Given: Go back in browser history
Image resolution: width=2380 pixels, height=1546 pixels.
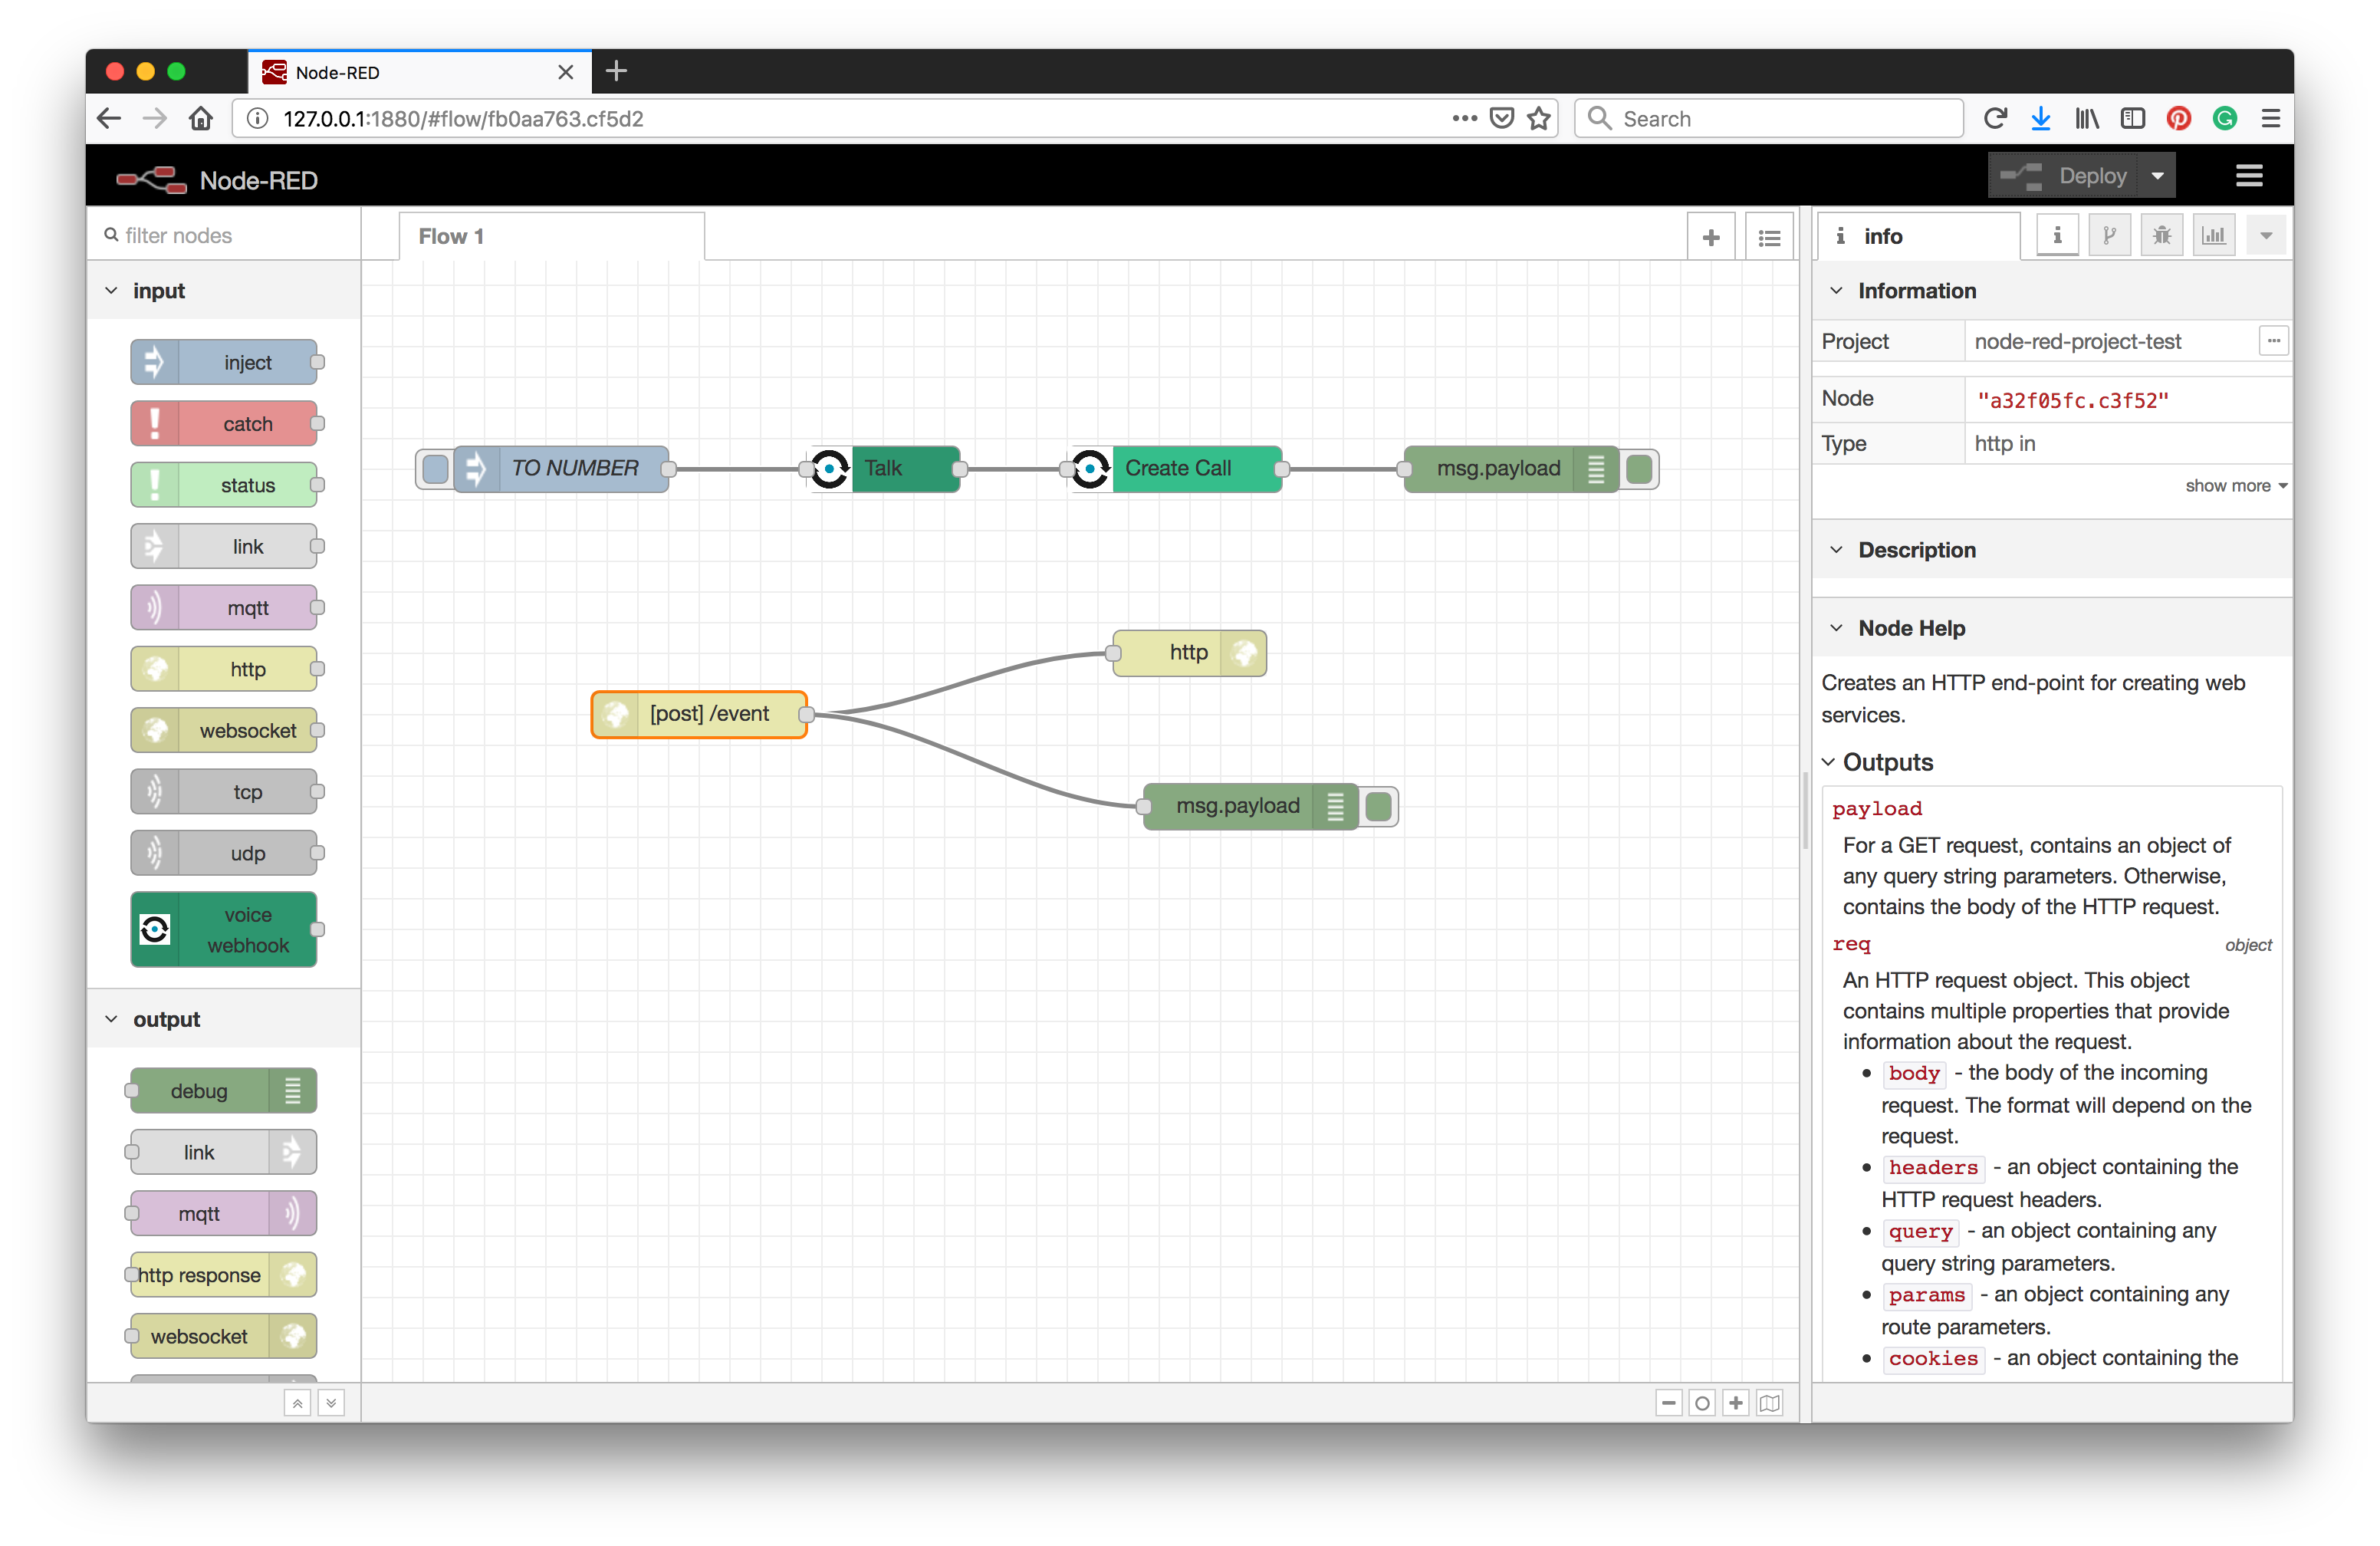Looking at the screenshot, I should [109, 119].
